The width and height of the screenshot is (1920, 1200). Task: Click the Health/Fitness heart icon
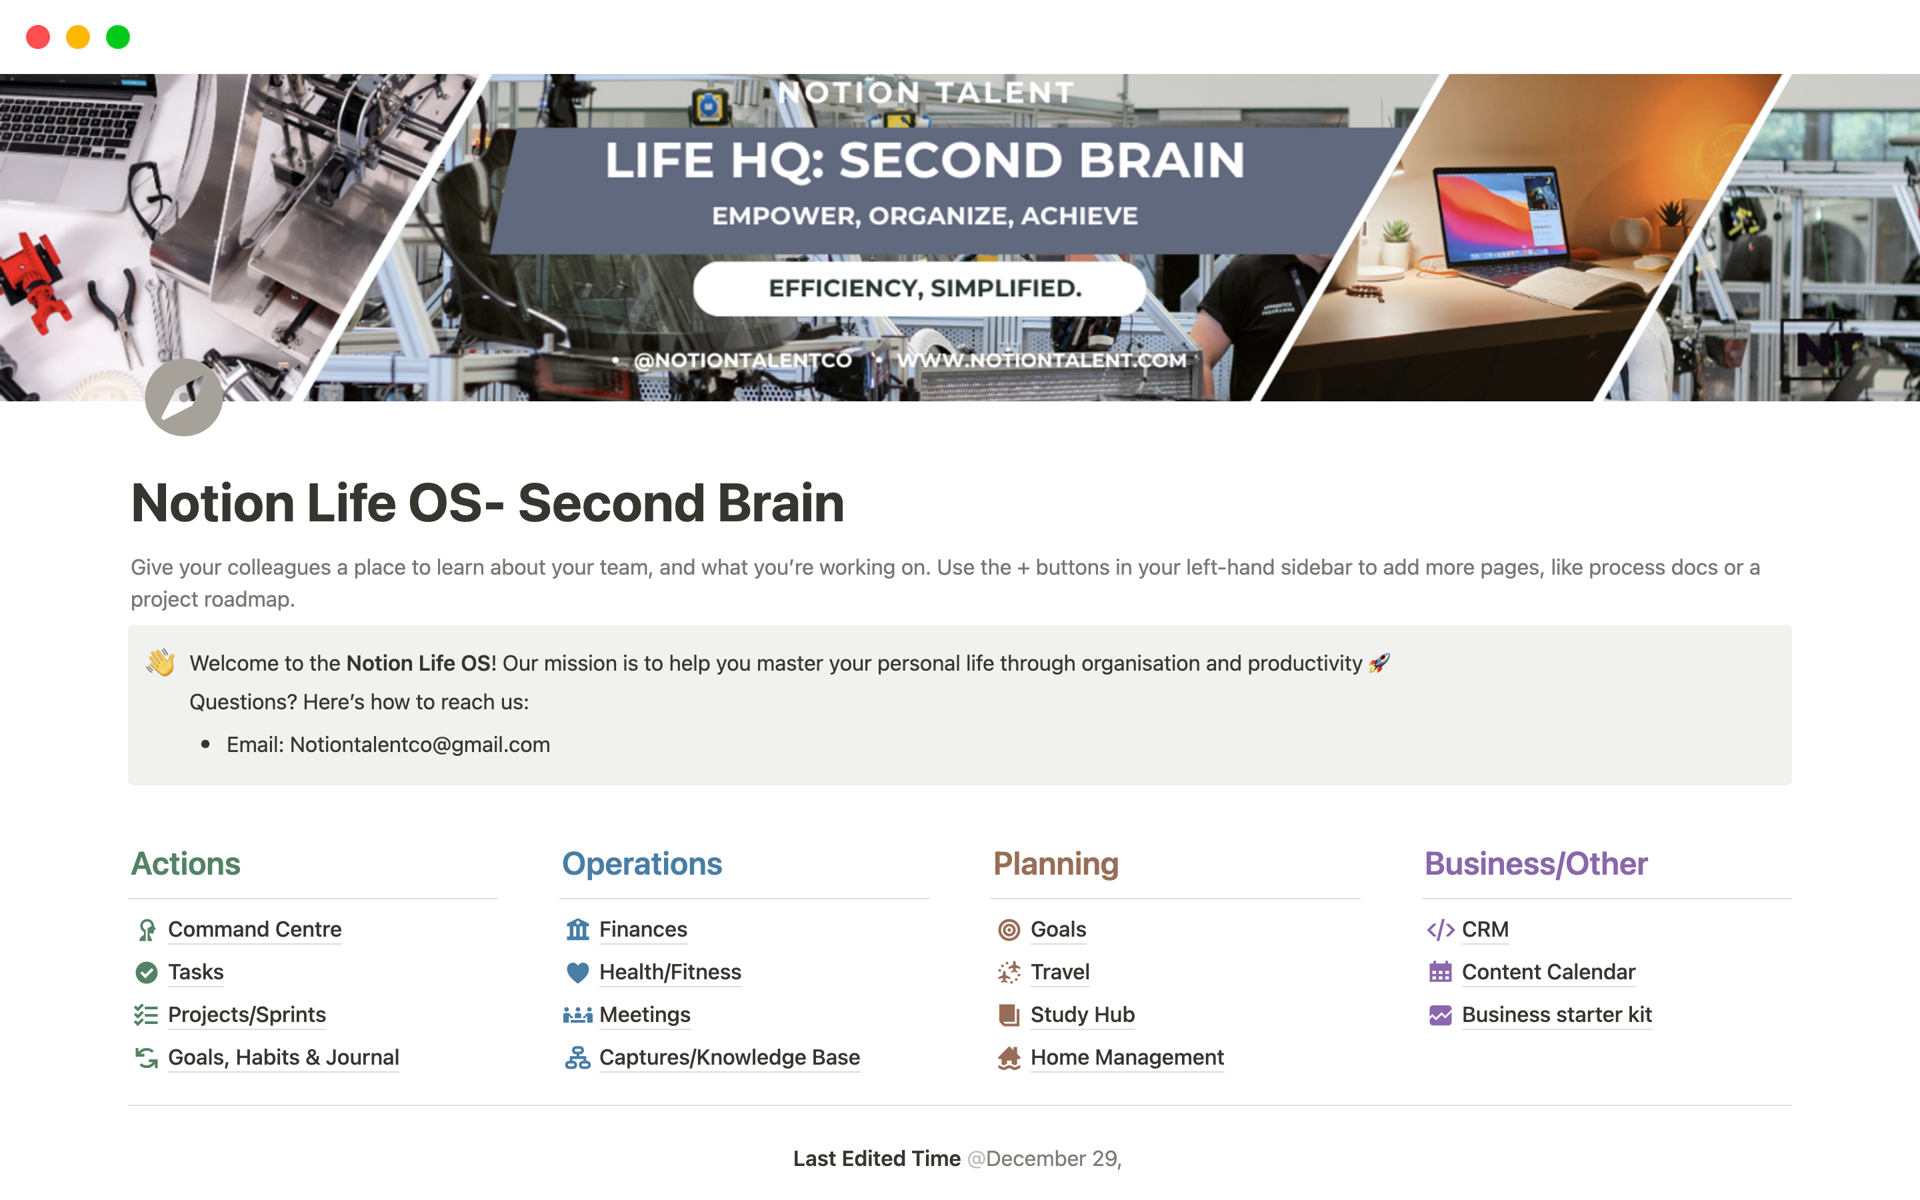577,972
